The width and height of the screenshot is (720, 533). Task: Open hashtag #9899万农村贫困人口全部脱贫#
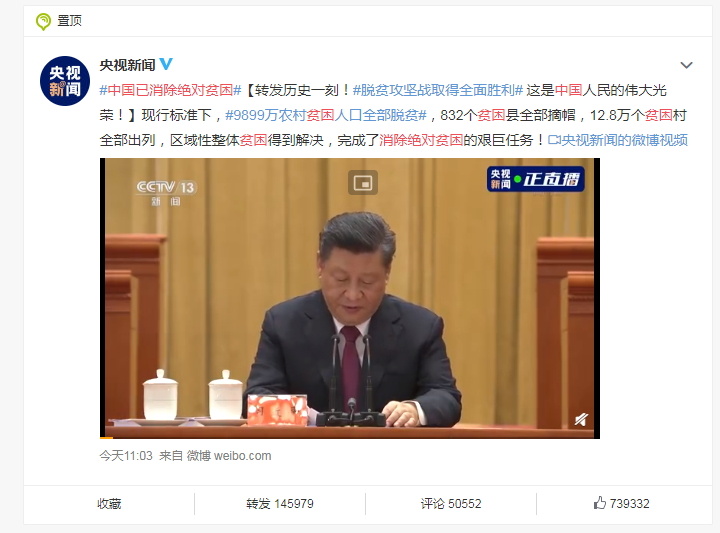[x=326, y=115]
